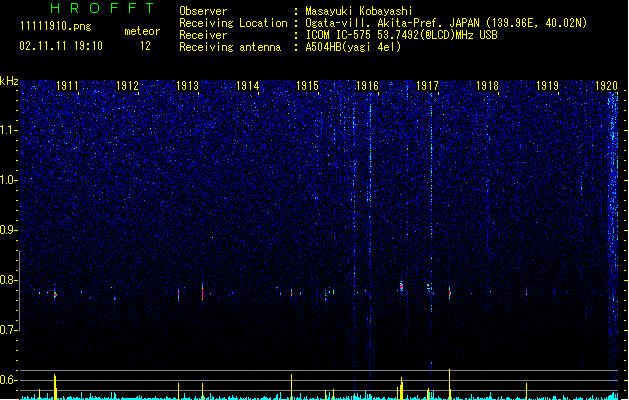This screenshot has width=629, height=400.
Task: Click the tallest yellow intensity spike after 1917
Action: (450, 384)
